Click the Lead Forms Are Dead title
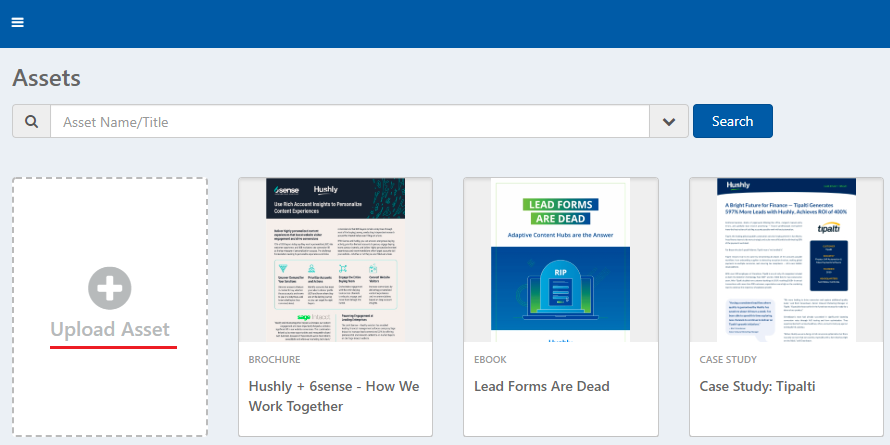Viewport: 890px width, 445px height. point(541,387)
